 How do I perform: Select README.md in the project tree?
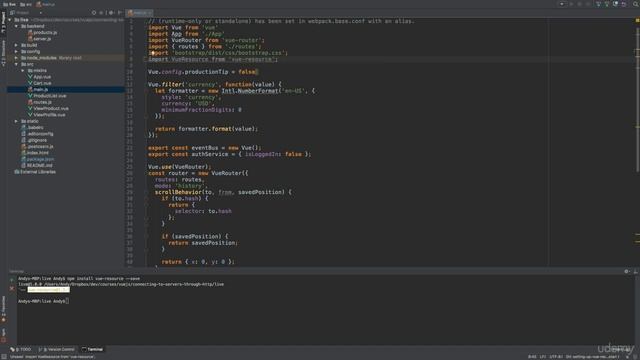37,165
